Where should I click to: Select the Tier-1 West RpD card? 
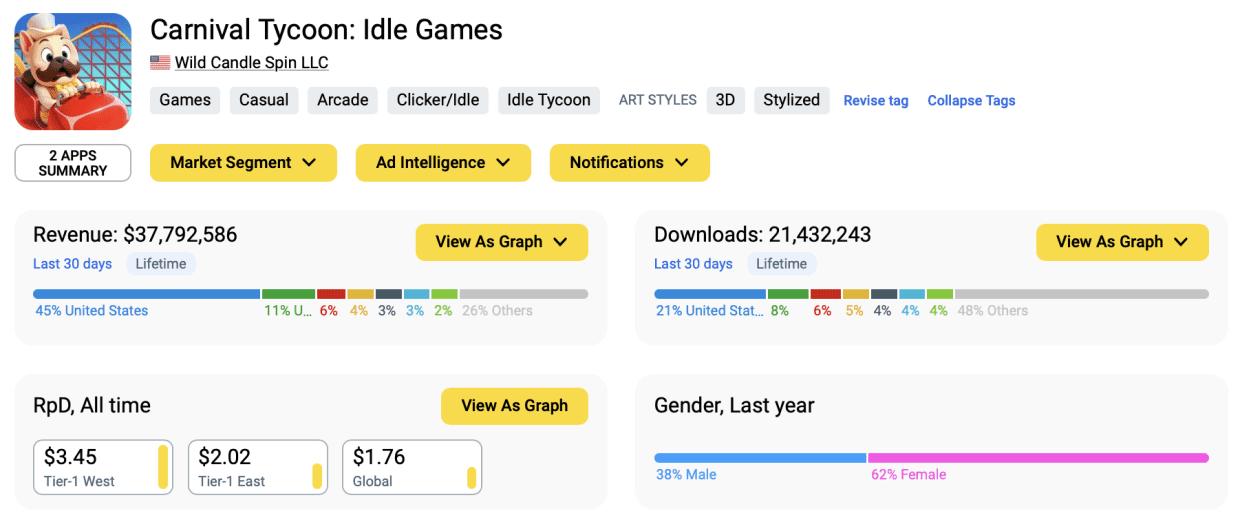pos(103,467)
